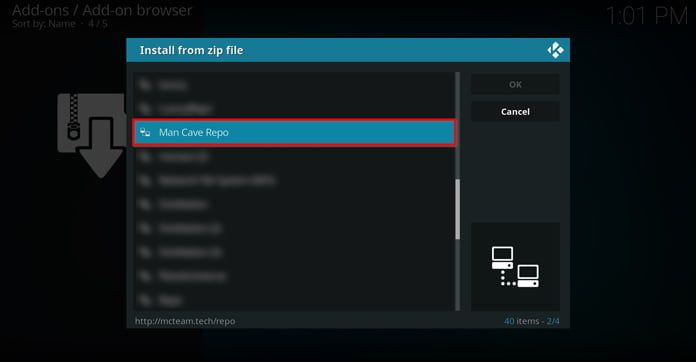Image resolution: width=696 pixels, height=362 pixels.
Task: Click the vertical scrollbar of the file list
Action: click(458, 192)
